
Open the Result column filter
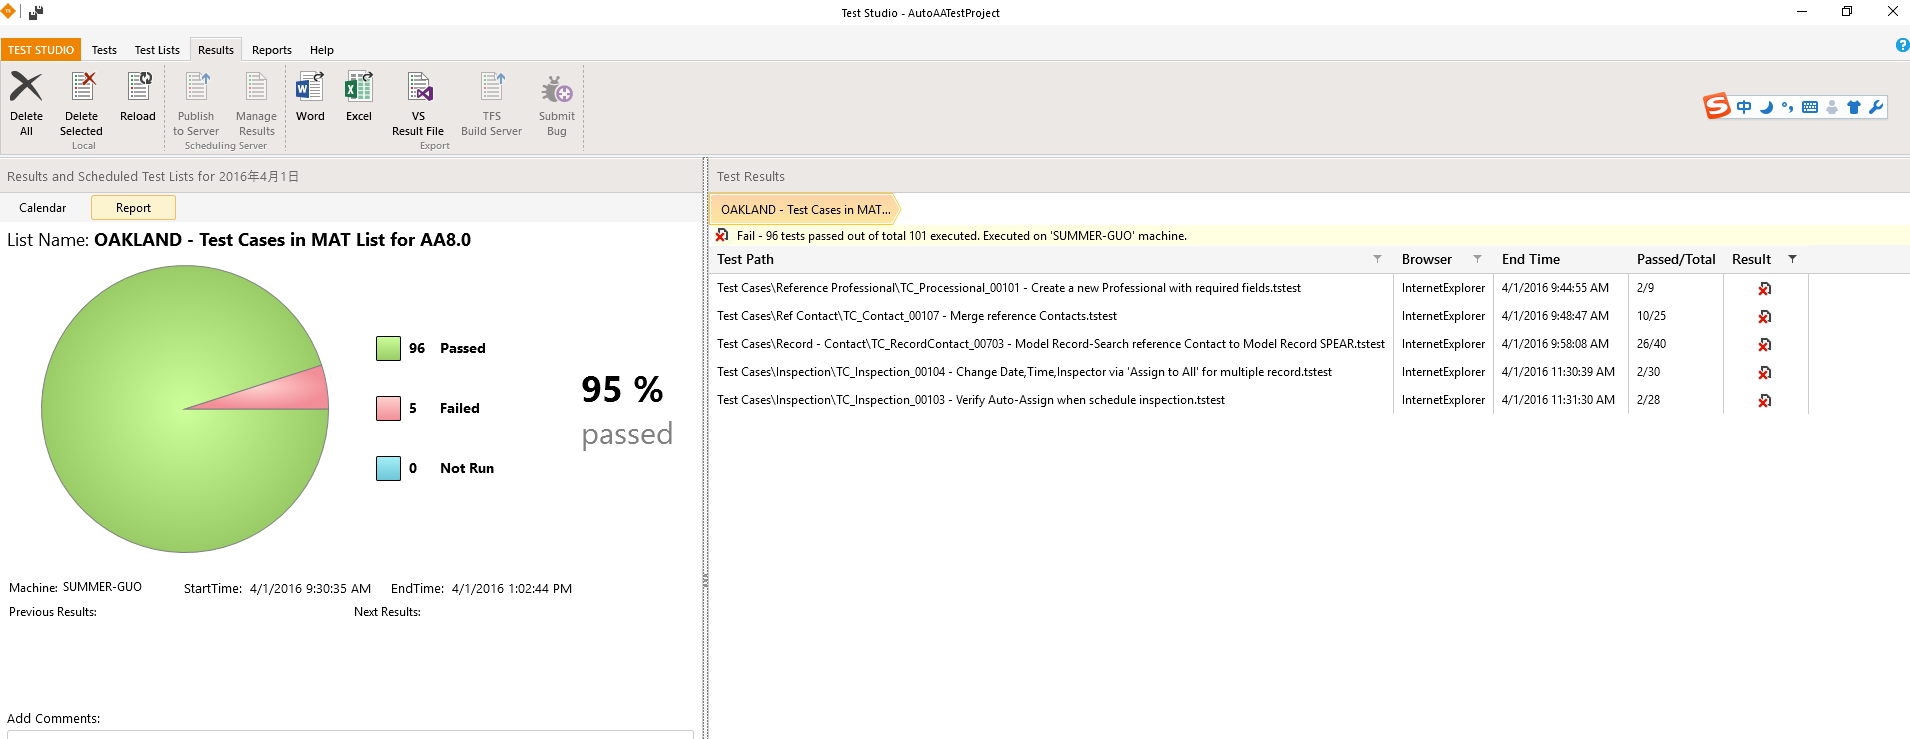point(1792,259)
